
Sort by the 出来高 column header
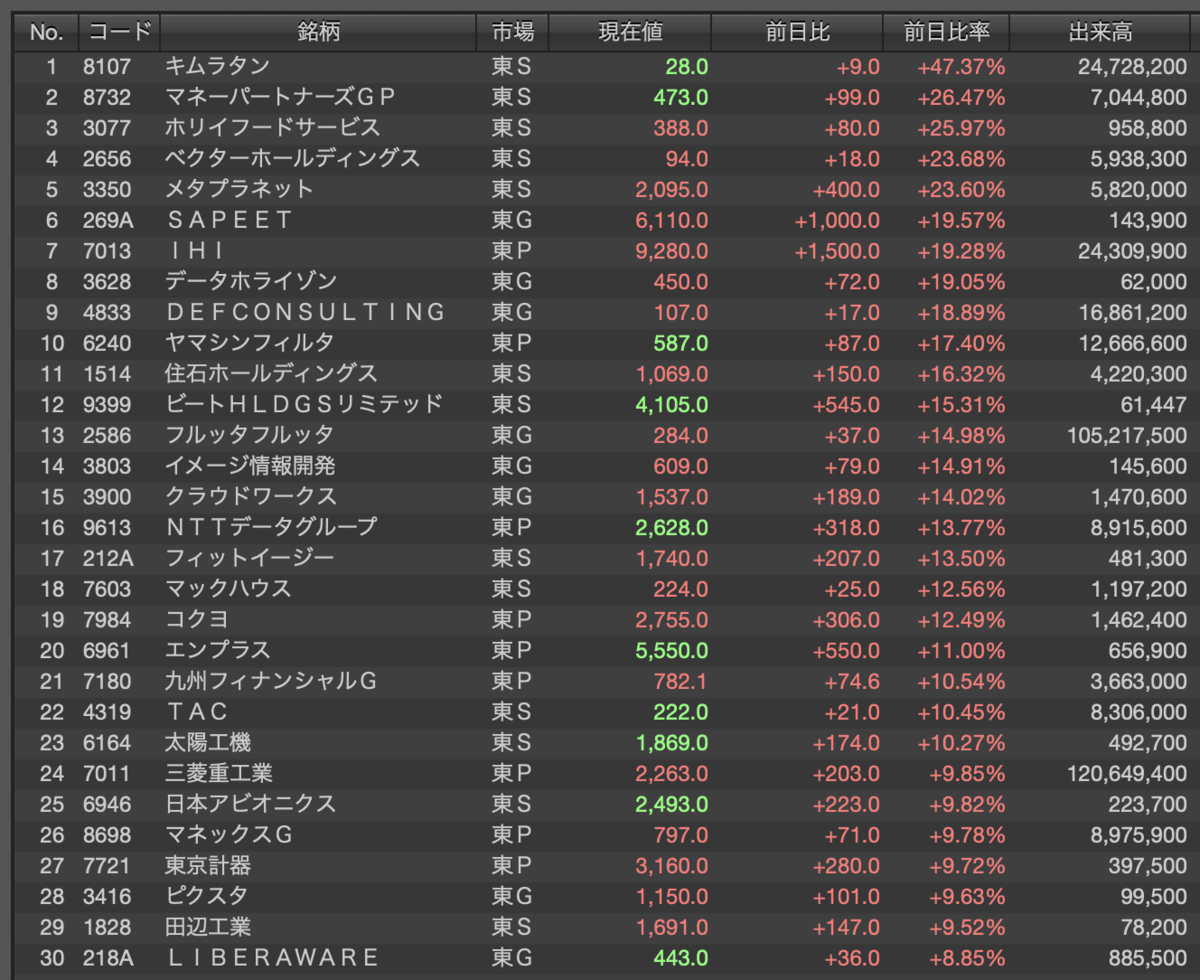pos(1100,32)
